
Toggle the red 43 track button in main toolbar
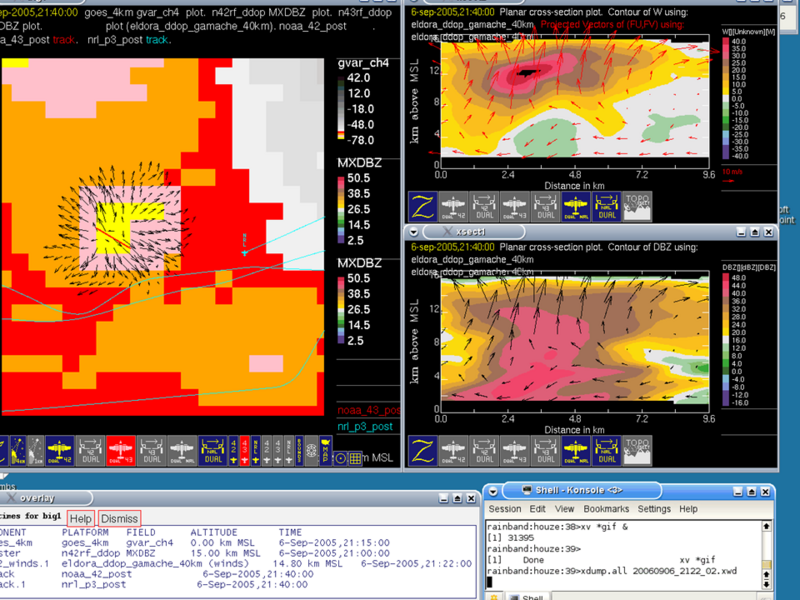(245, 450)
